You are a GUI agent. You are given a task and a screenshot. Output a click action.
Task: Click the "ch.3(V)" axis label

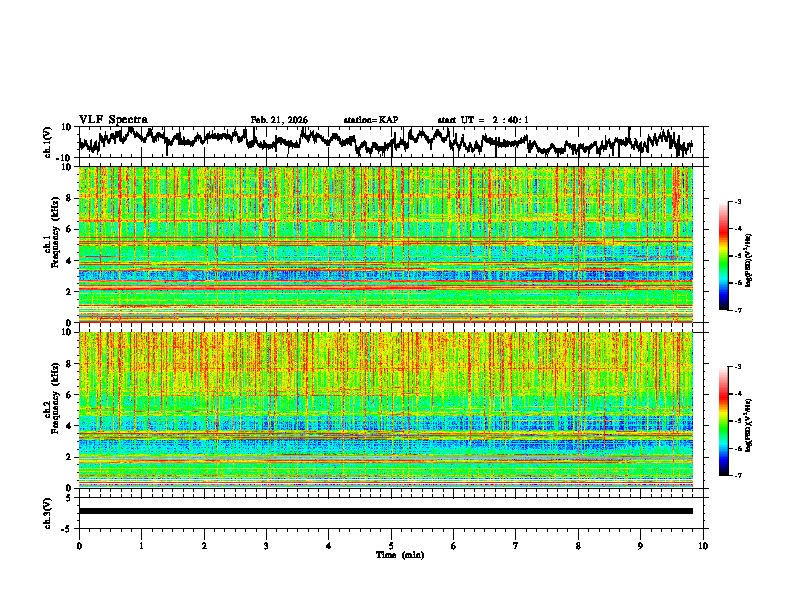(48, 514)
